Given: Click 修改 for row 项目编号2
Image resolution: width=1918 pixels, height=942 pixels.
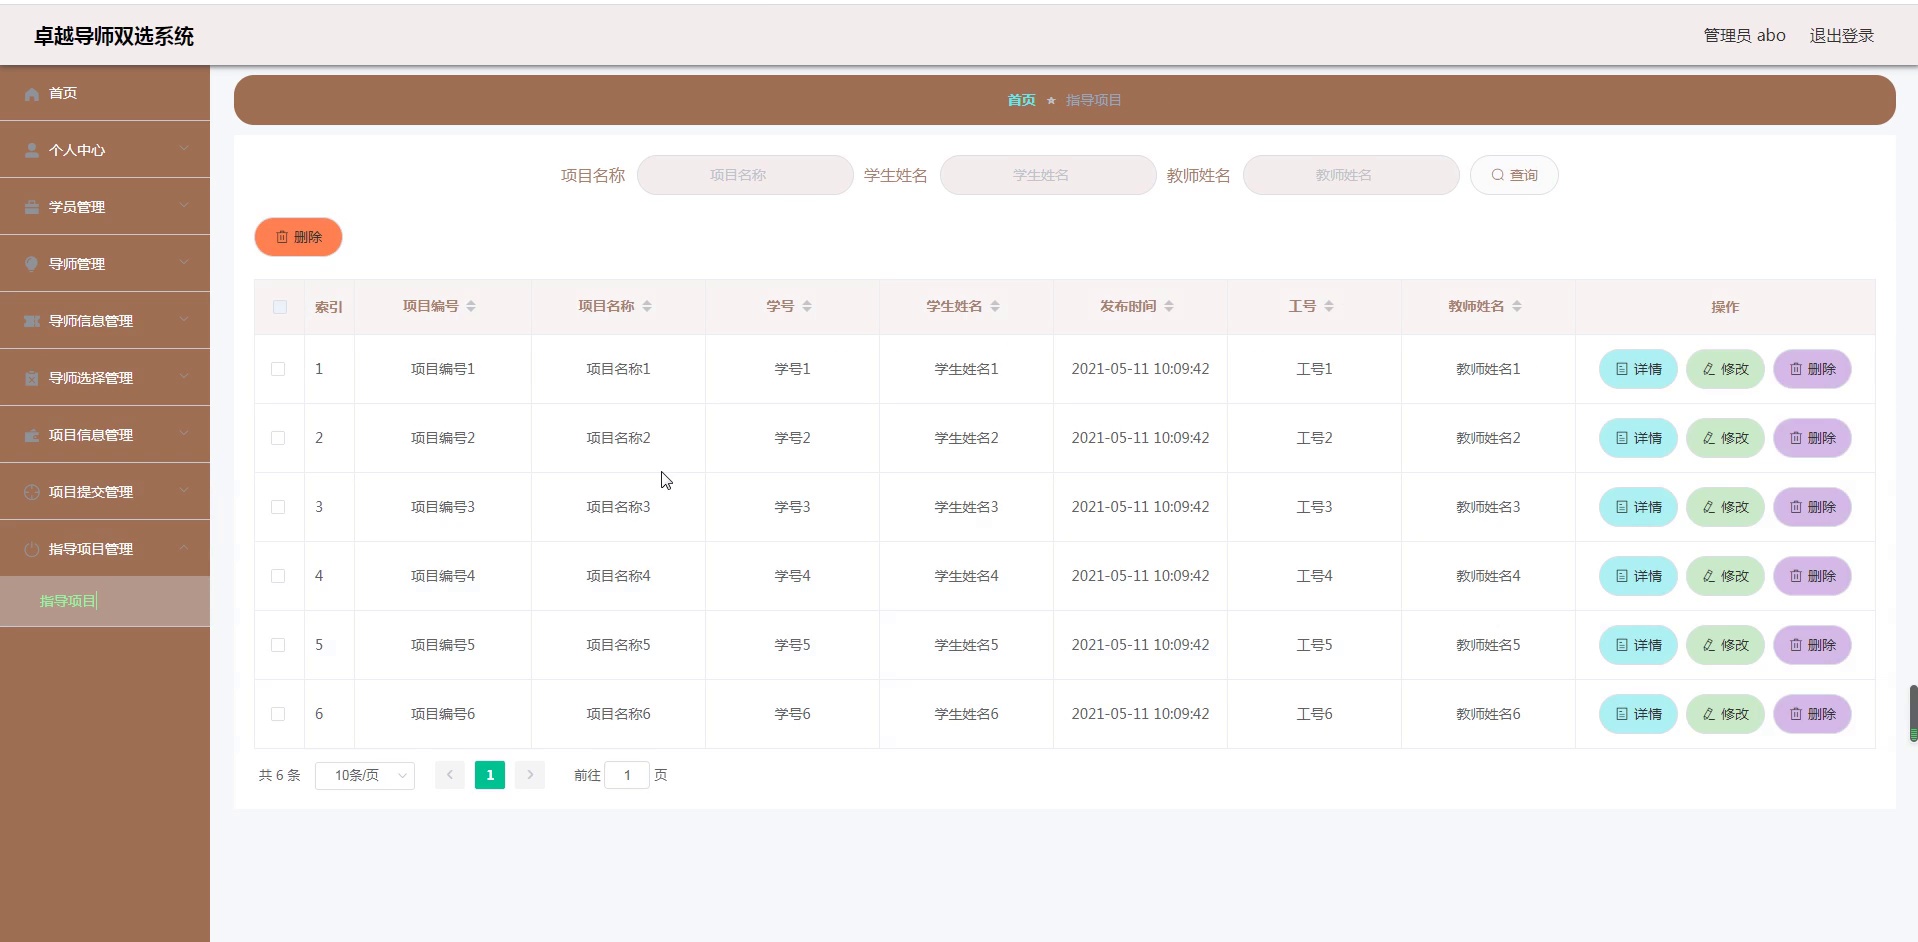Looking at the screenshot, I should pos(1725,438).
